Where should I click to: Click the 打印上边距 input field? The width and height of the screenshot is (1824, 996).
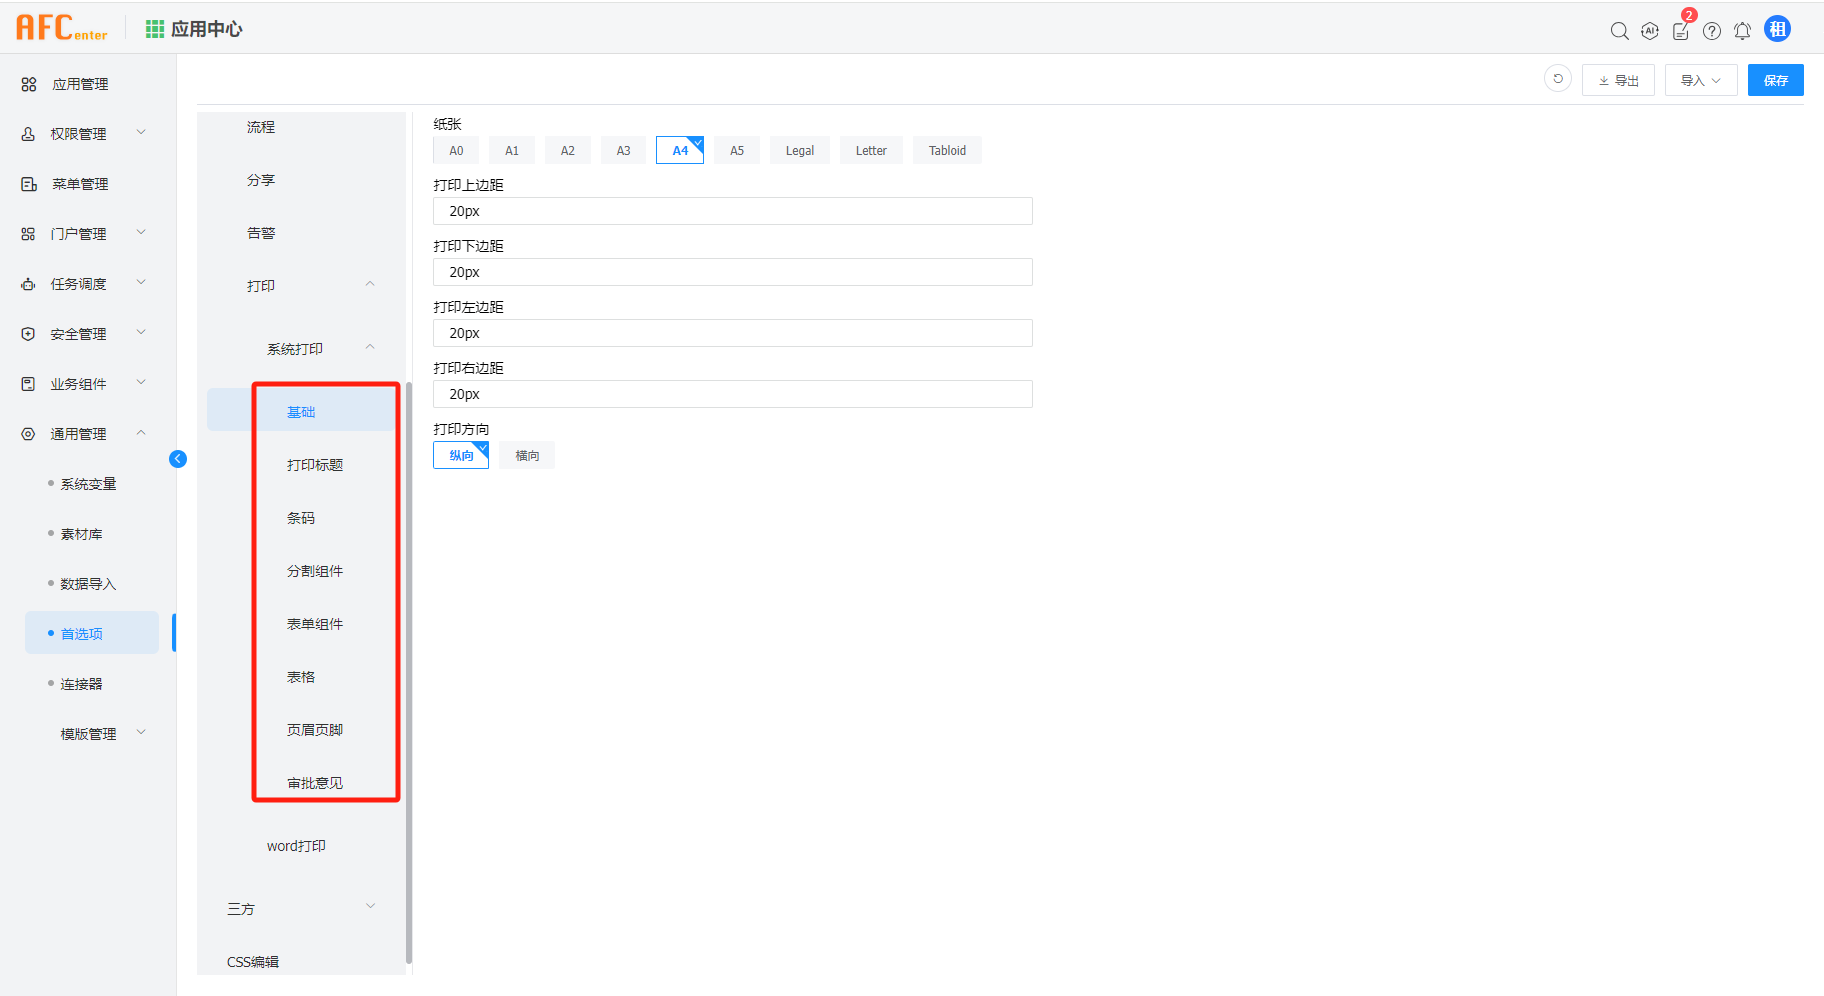732,211
